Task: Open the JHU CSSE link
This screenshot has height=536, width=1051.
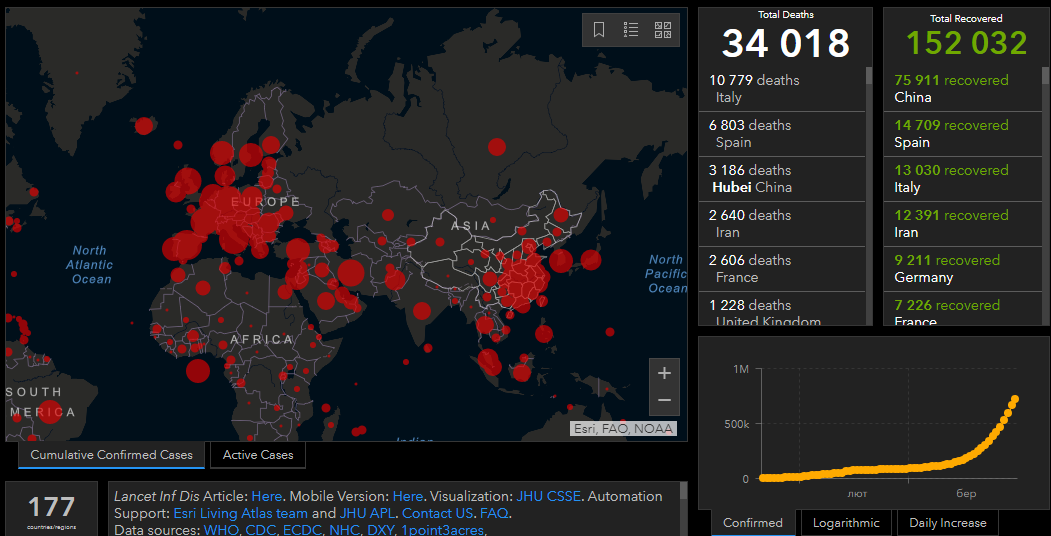Action: point(548,496)
